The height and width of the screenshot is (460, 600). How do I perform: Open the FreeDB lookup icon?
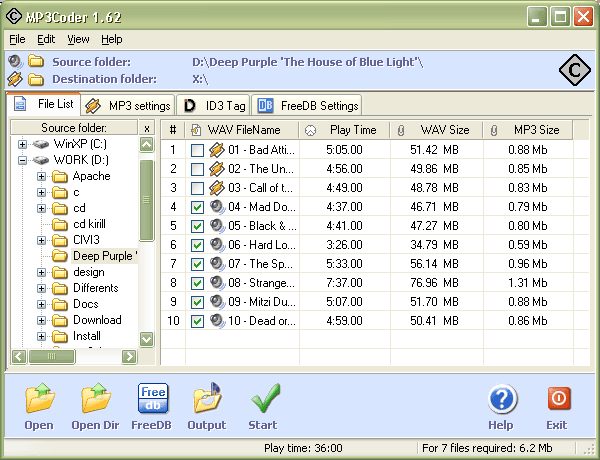[153, 401]
